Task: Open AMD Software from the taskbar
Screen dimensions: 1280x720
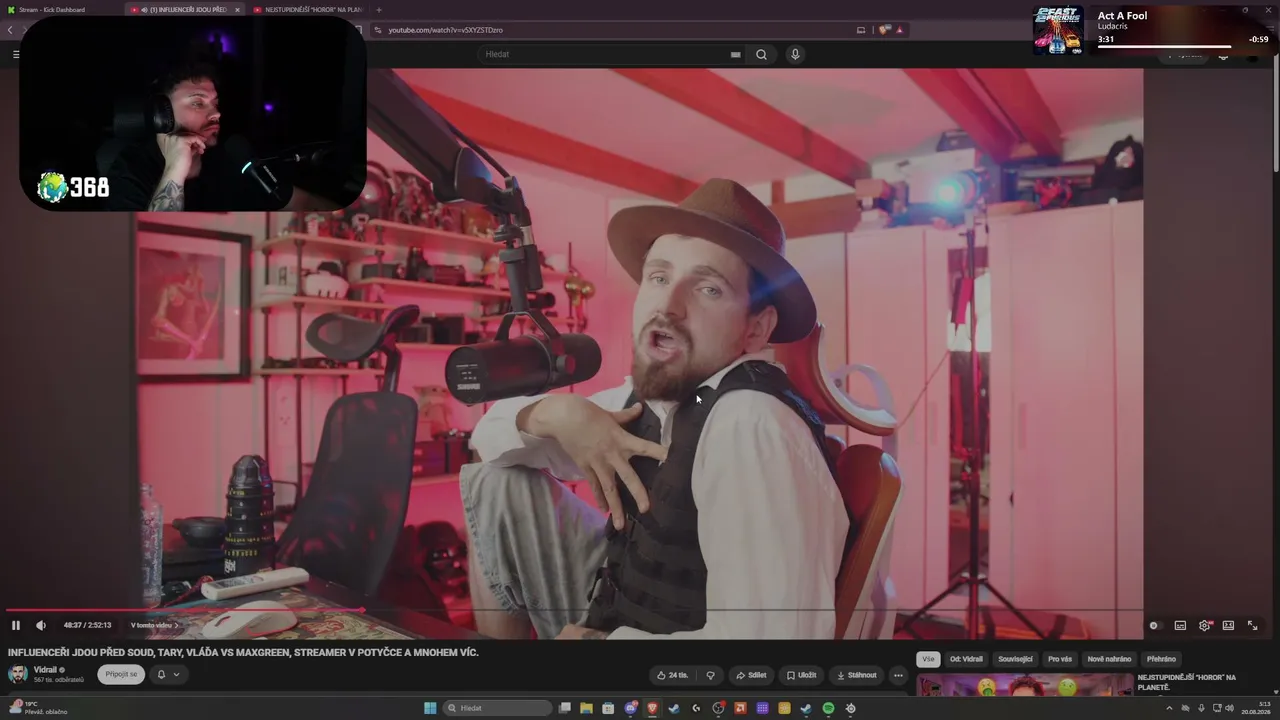Action: point(740,708)
